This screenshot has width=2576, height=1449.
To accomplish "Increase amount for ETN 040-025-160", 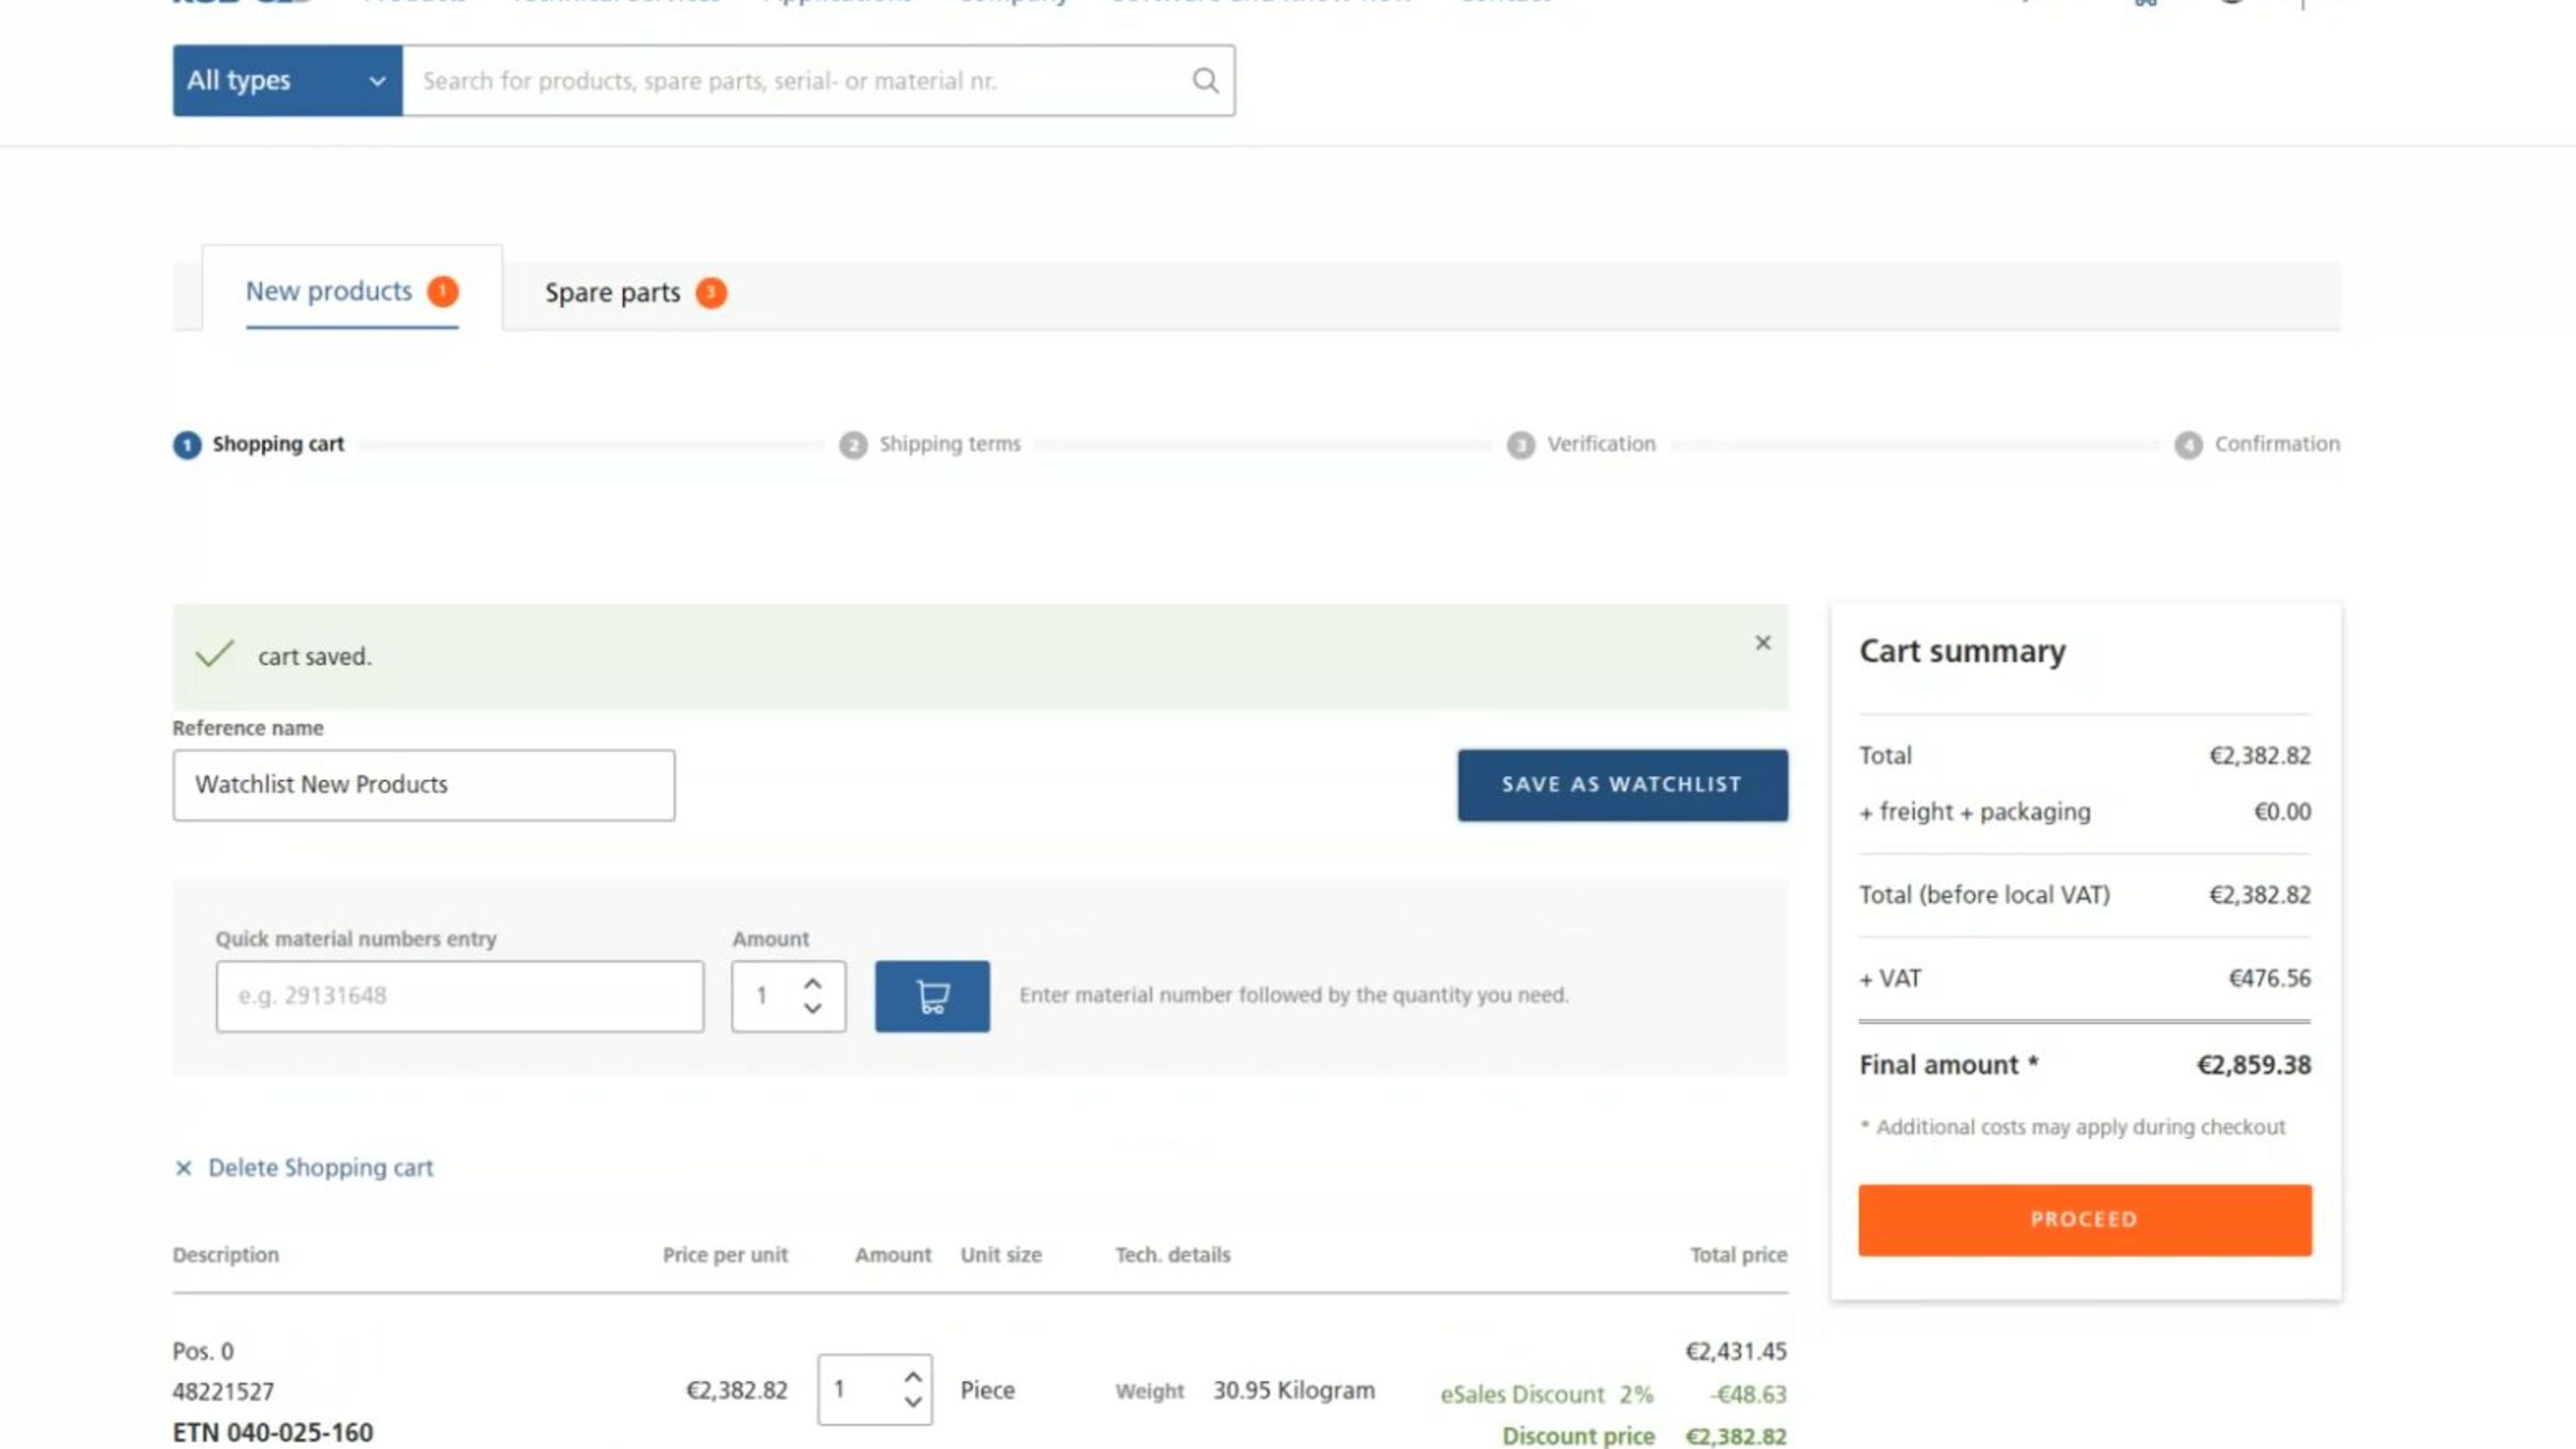I will pyautogui.click(x=912, y=1377).
